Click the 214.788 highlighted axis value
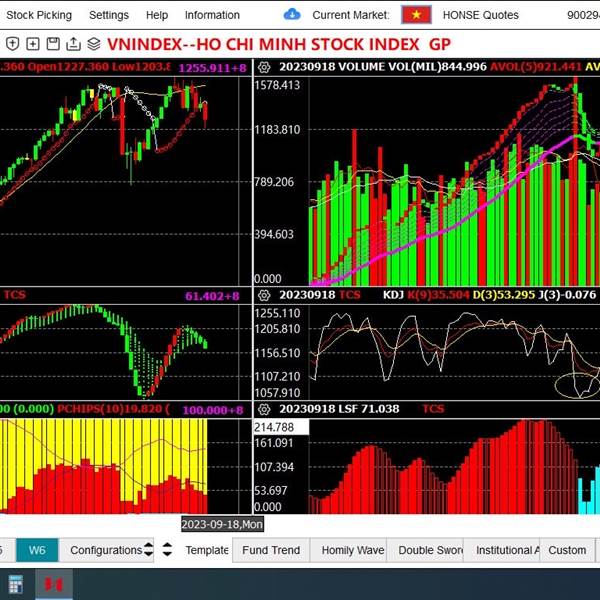Image resolution: width=600 pixels, height=600 pixels. click(281, 427)
